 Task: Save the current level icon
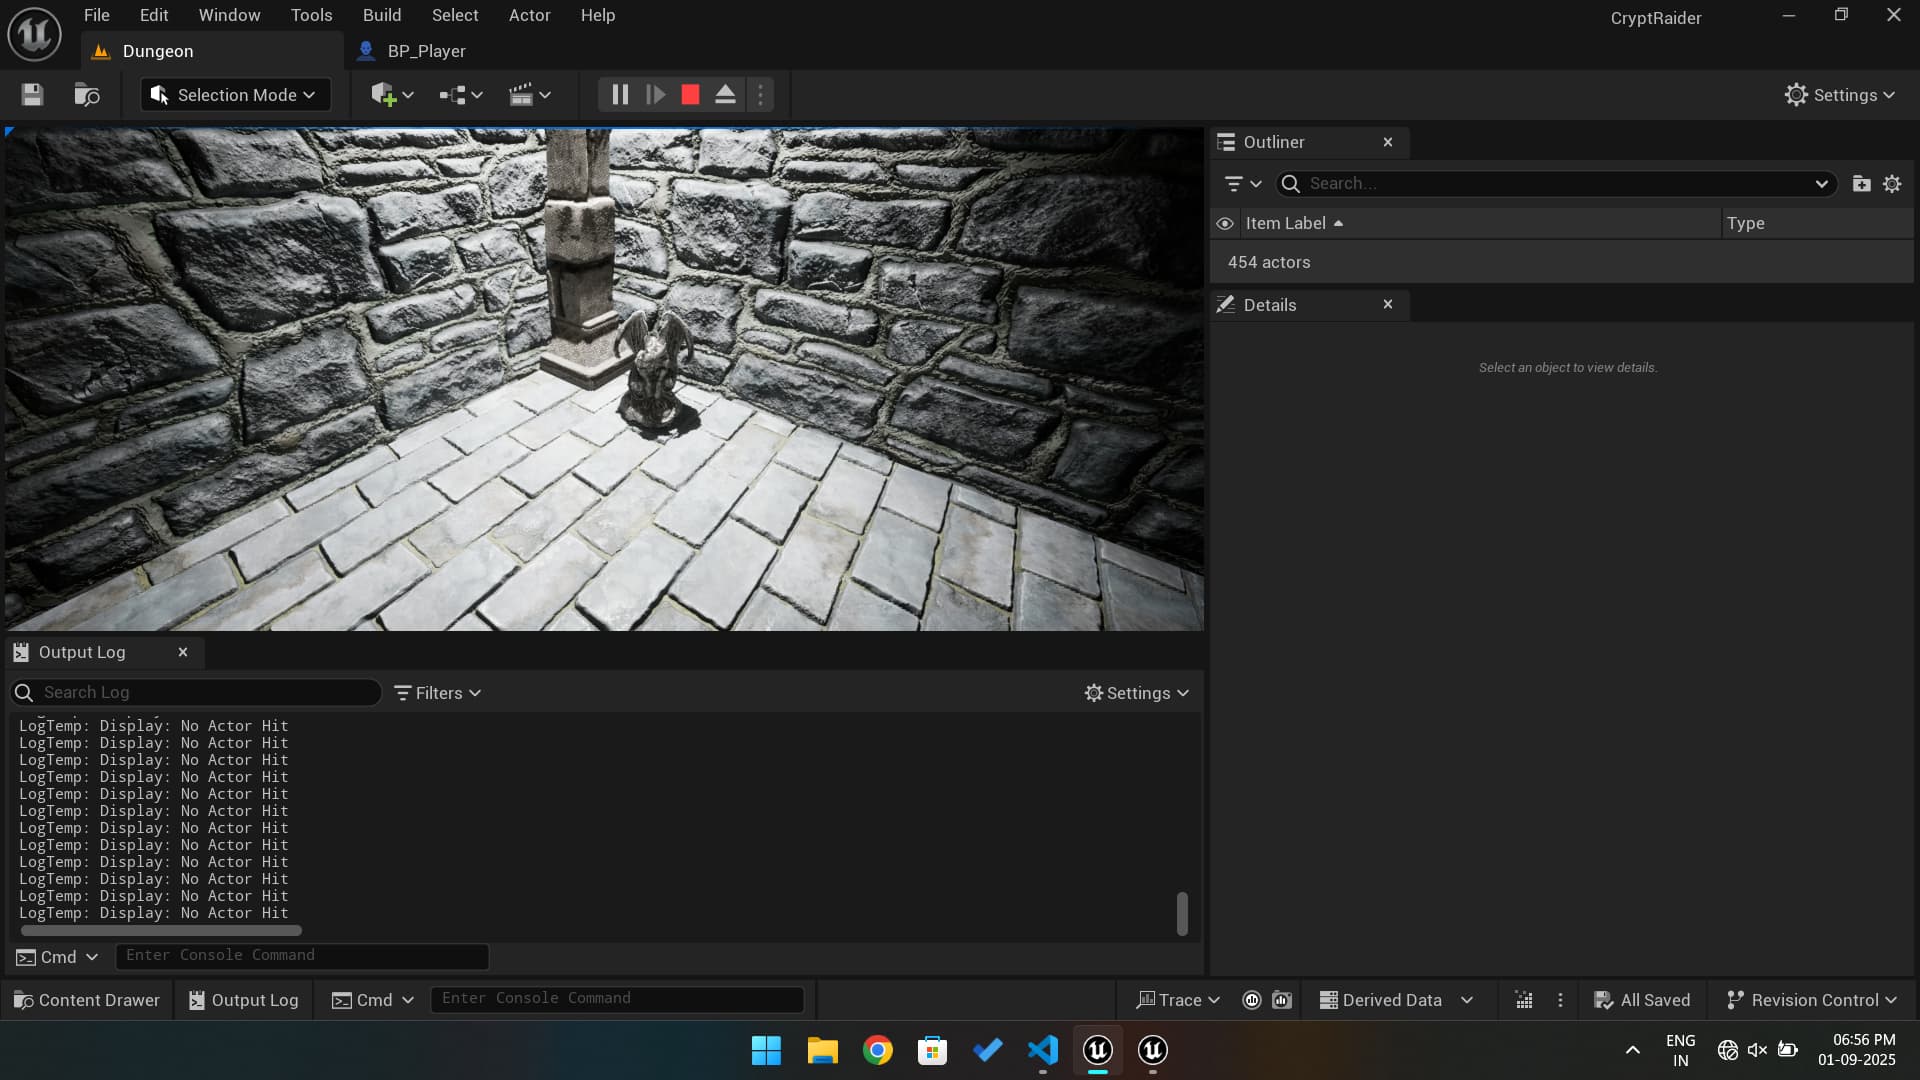tap(32, 95)
